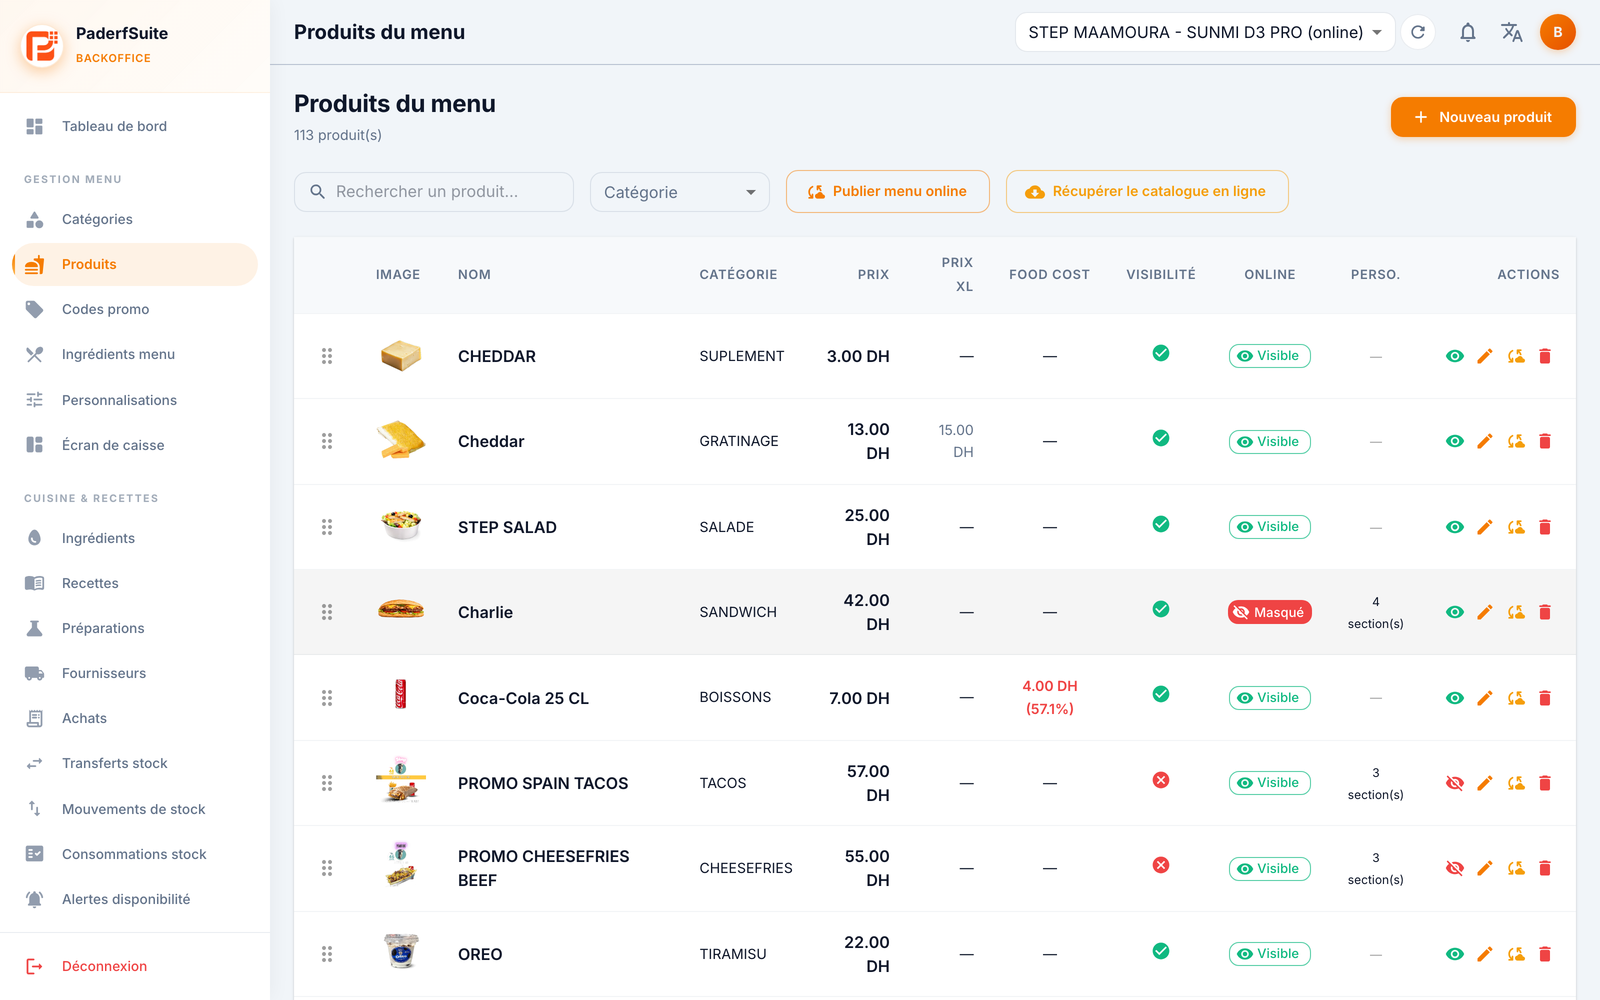Click Charlie's 4 section(s) text
This screenshot has width=1600, height=1000.
tap(1376, 612)
